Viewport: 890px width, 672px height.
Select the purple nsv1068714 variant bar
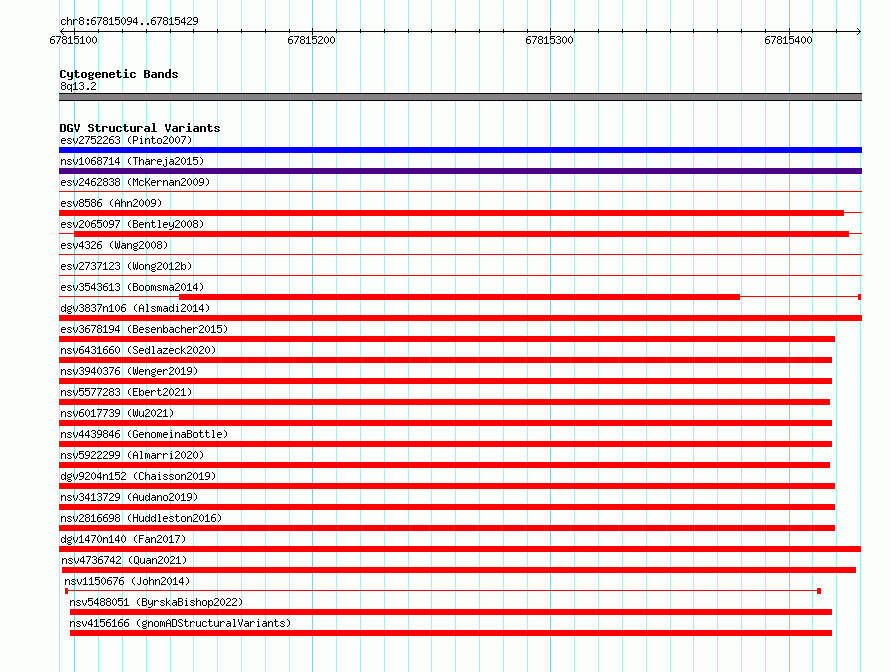click(460, 171)
